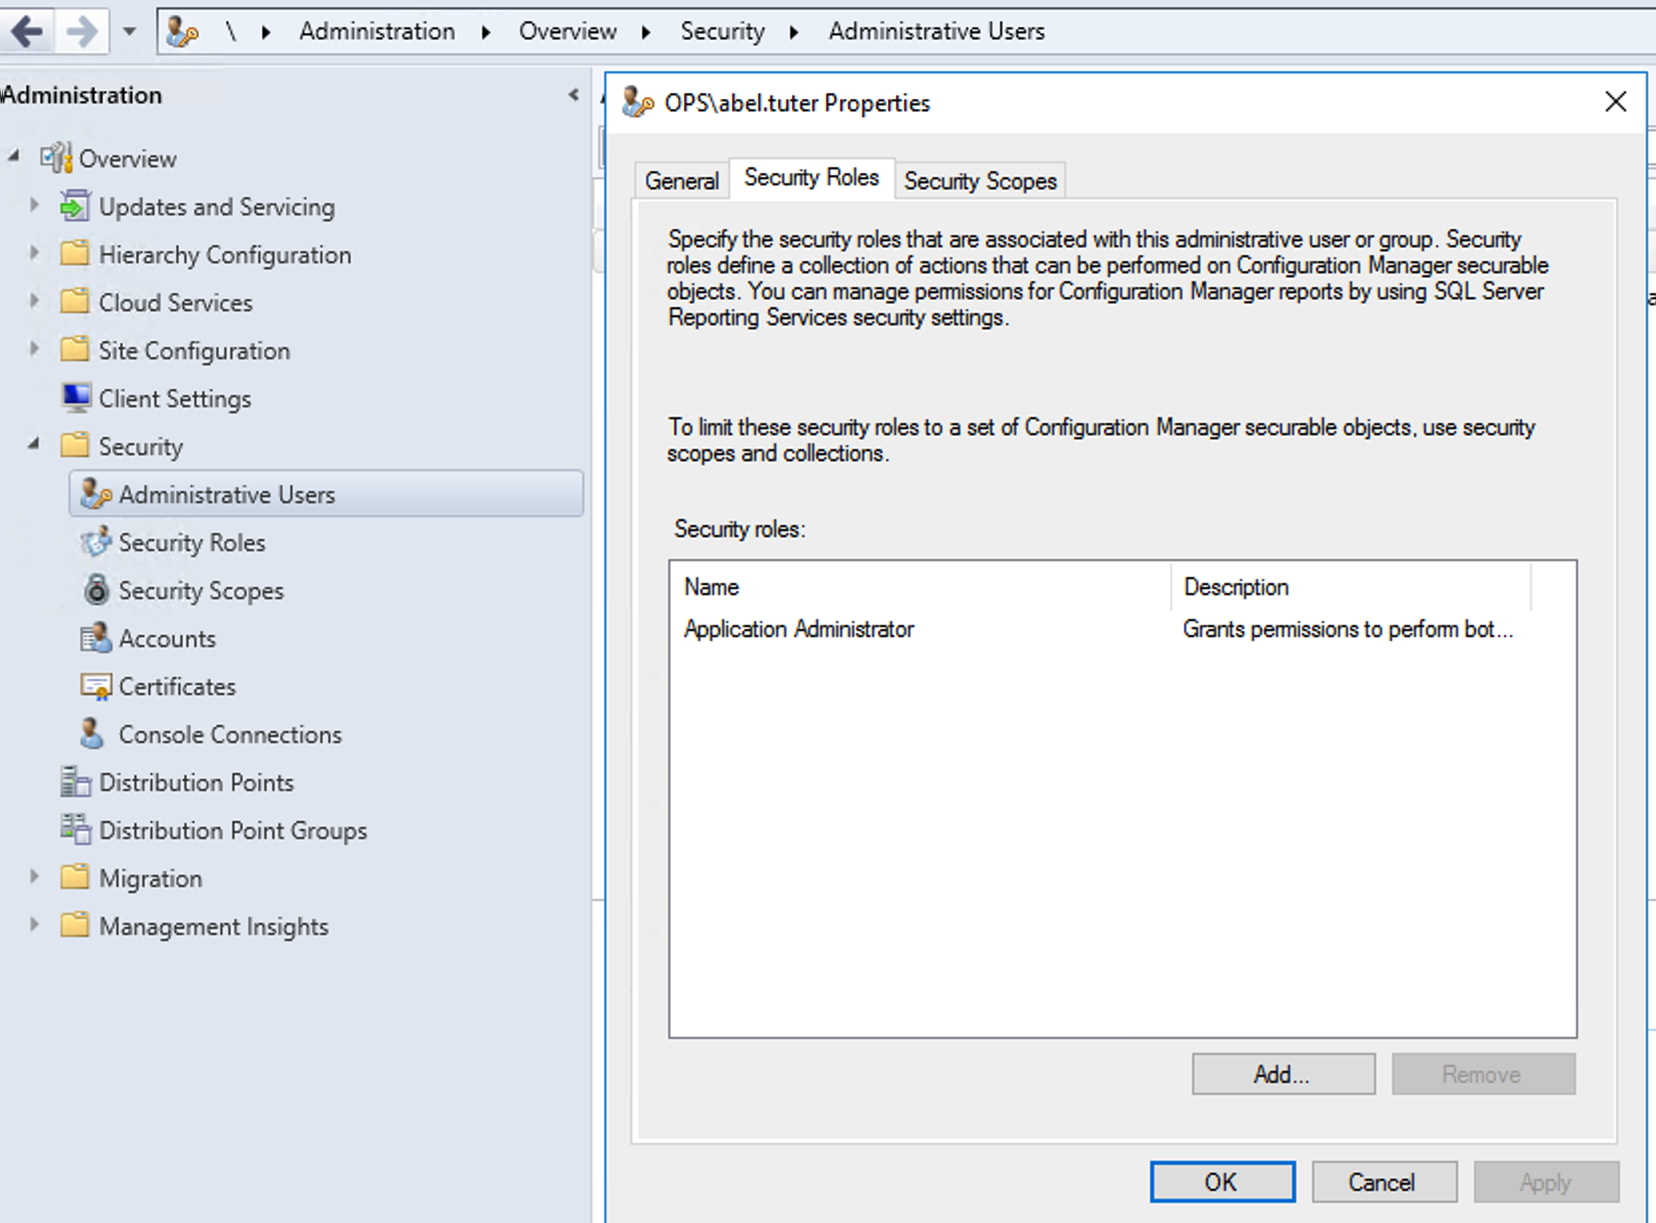Expand the Cloud Services node
The height and width of the screenshot is (1223, 1656).
(x=34, y=301)
